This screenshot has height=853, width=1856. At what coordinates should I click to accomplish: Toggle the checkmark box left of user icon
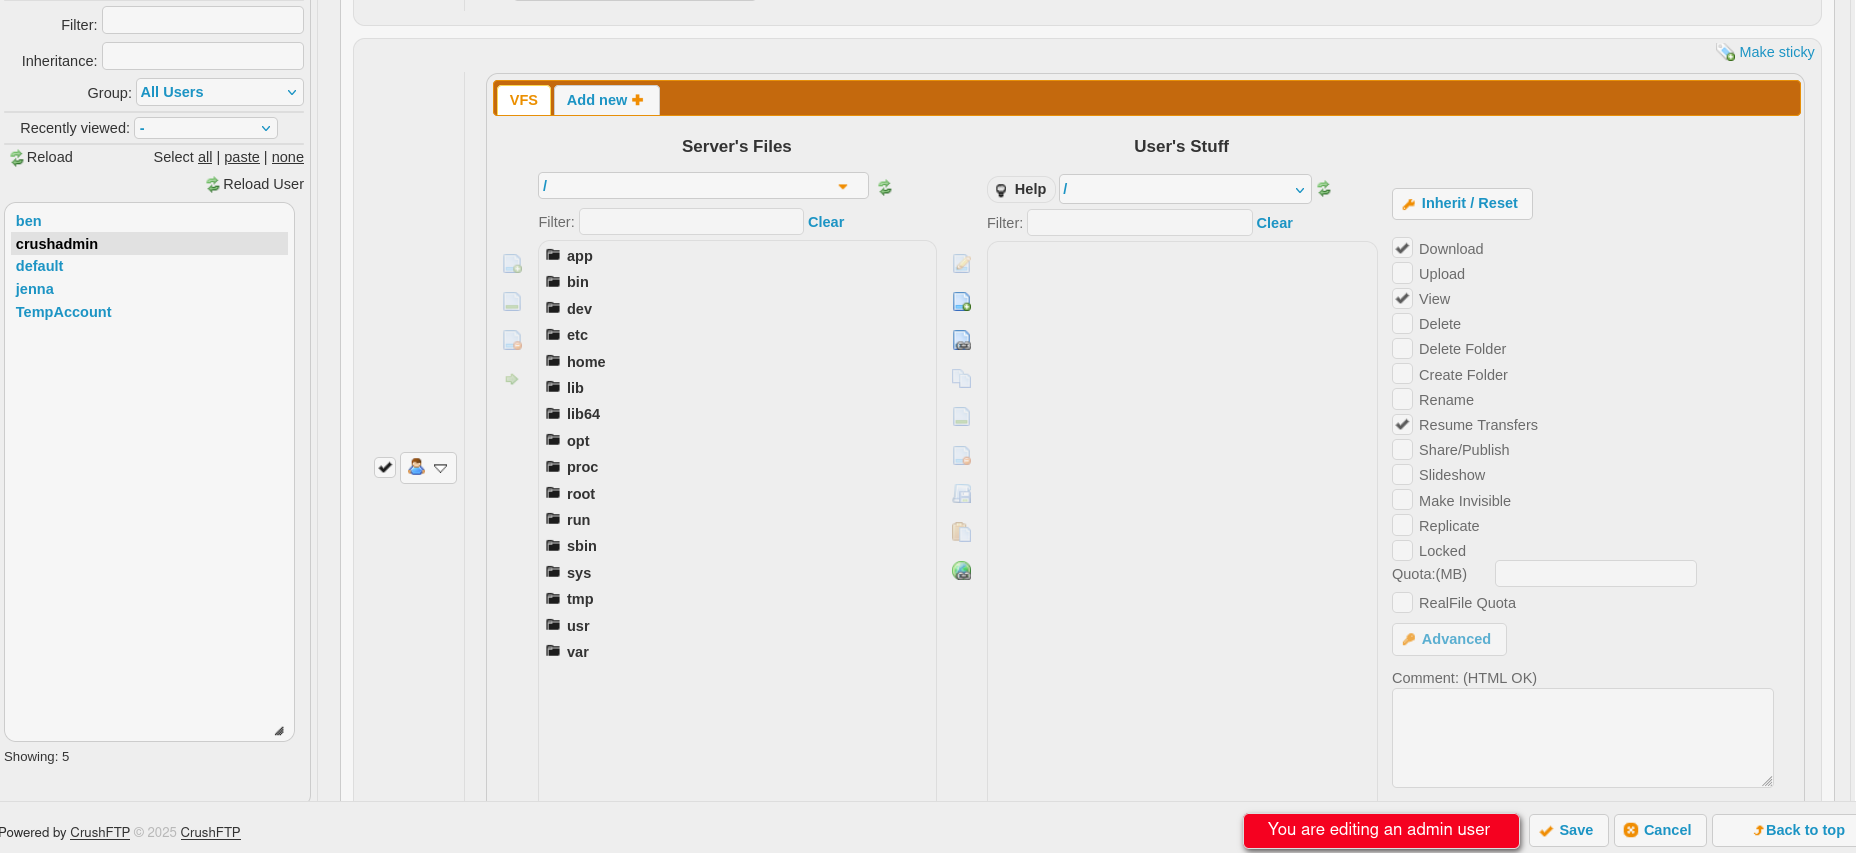pyautogui.click(x=385, y=467)
